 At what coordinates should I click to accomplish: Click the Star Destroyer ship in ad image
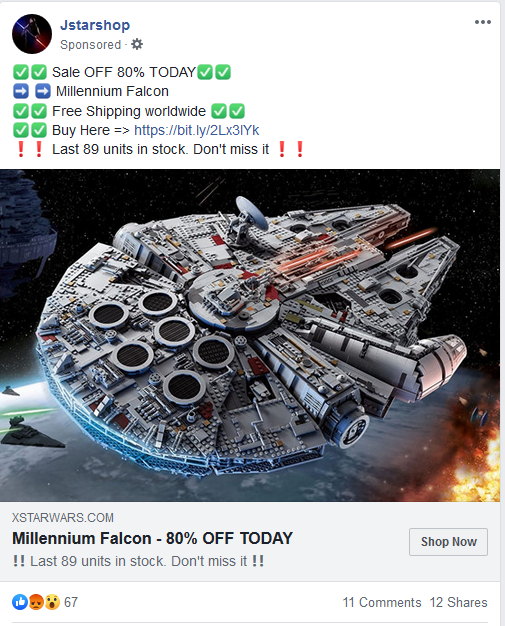point(30,432)
